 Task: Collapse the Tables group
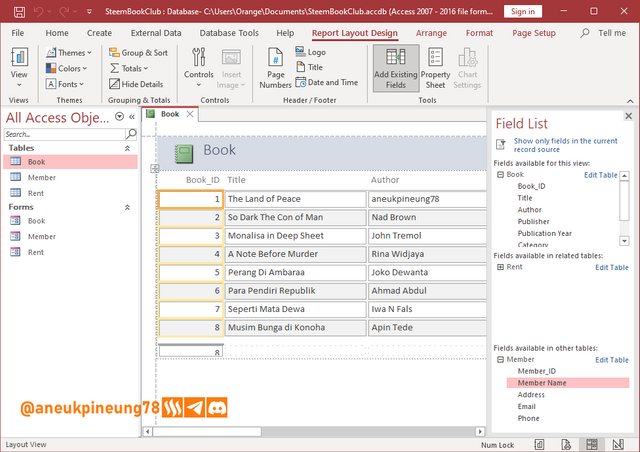[127, 148]
